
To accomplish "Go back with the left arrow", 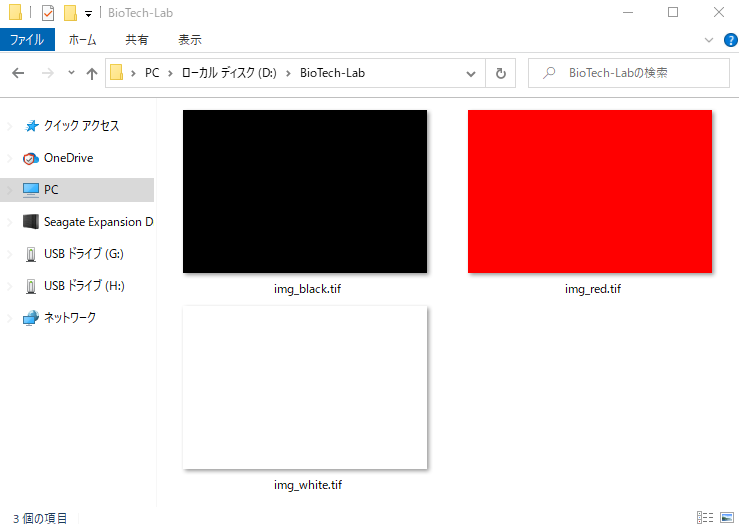I will click(18, 73).
